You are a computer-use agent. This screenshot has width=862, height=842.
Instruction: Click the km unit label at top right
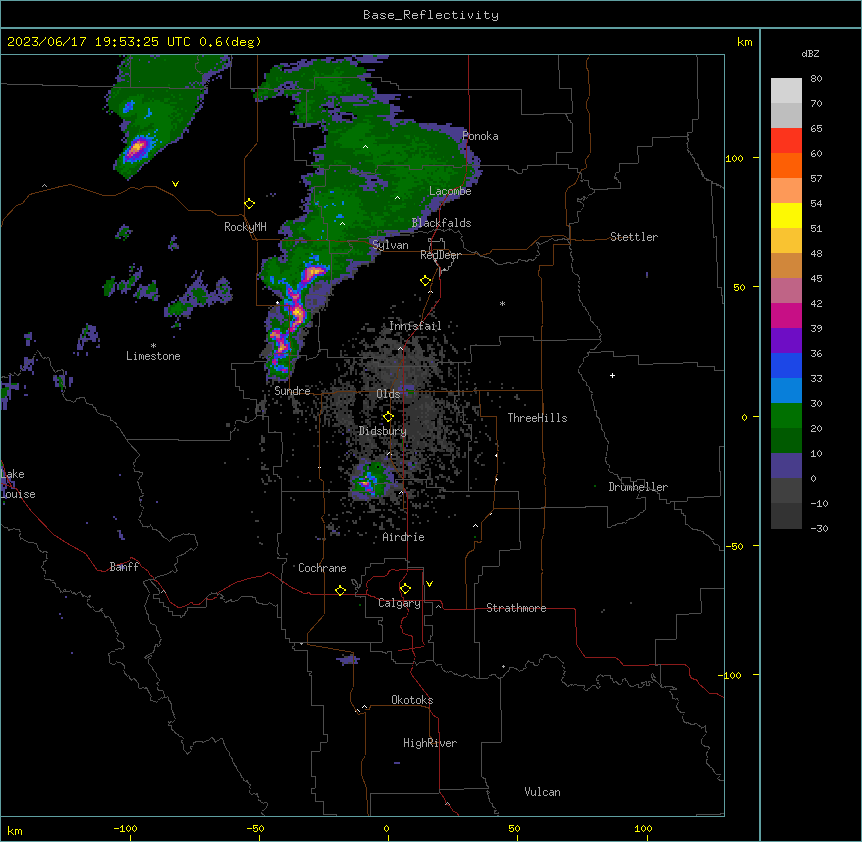point(744,42)
